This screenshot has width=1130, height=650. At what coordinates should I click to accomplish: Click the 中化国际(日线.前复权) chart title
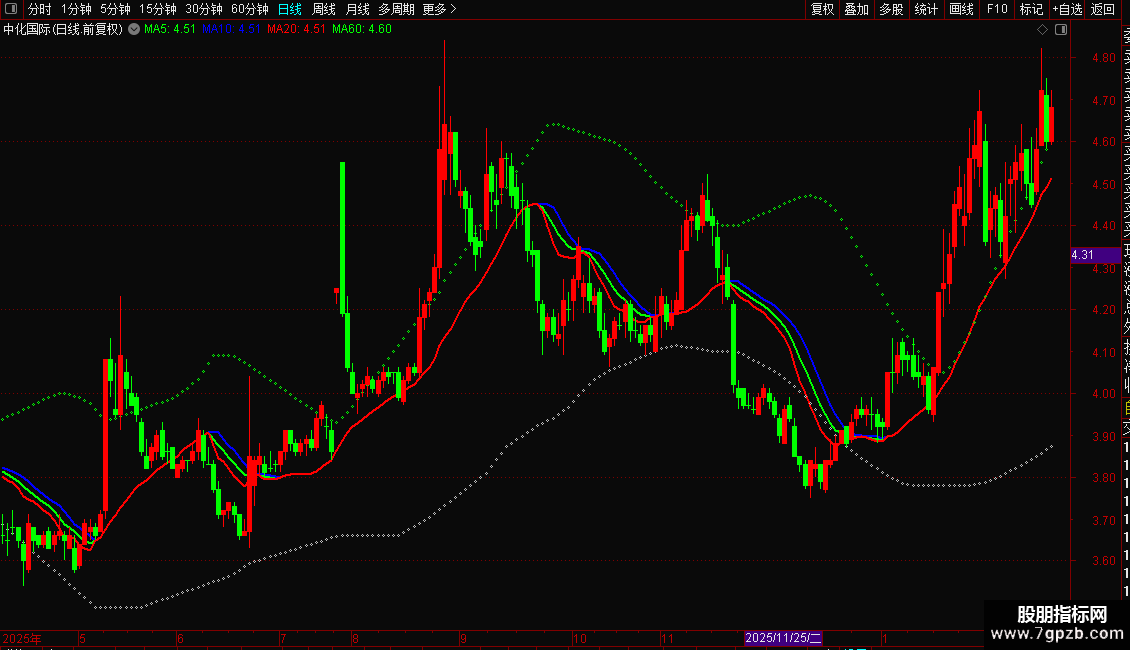63,30
